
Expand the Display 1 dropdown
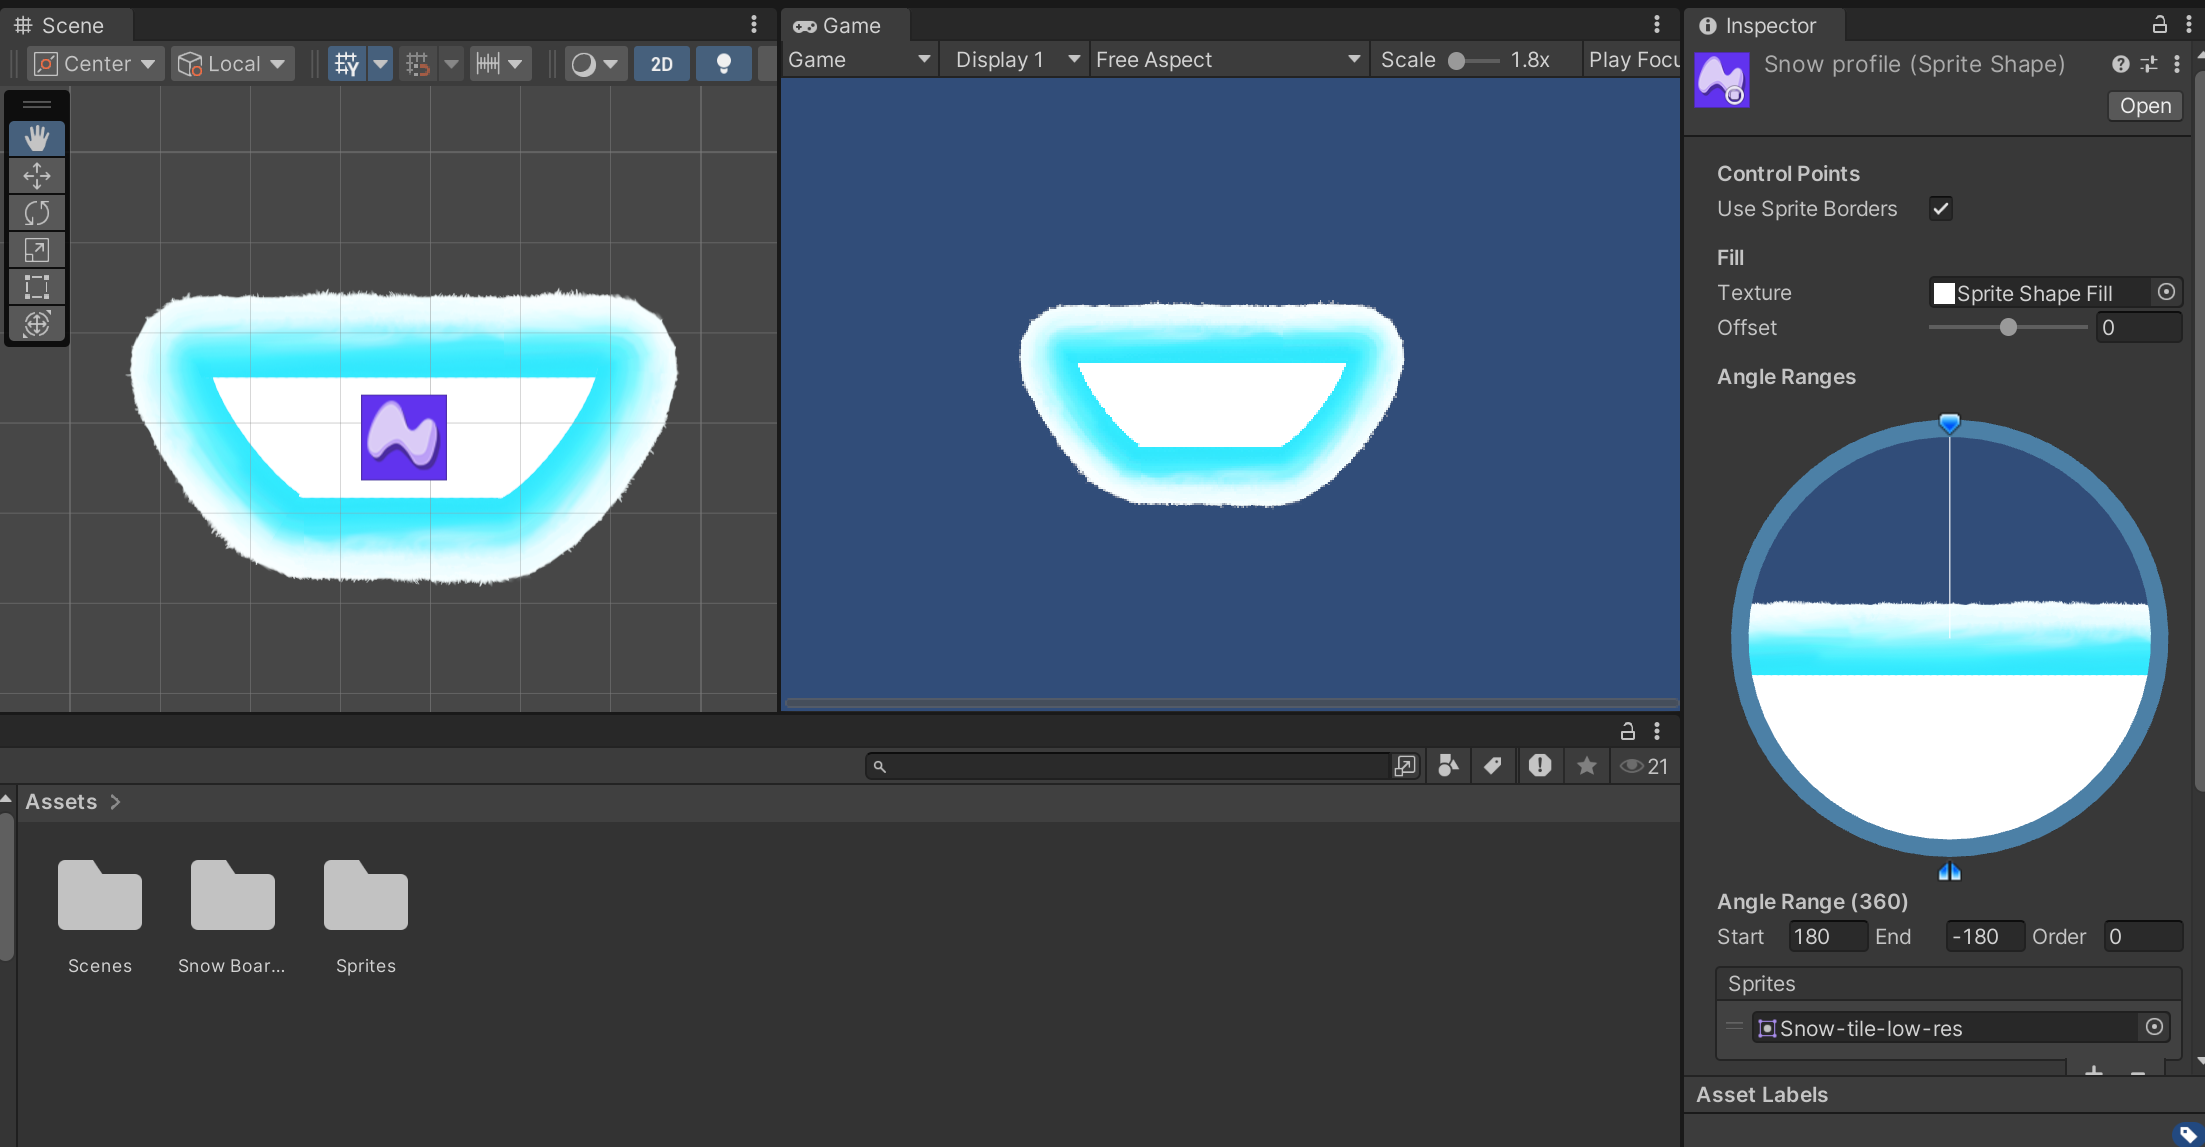pyautogui.click(x=1016, y=60)
